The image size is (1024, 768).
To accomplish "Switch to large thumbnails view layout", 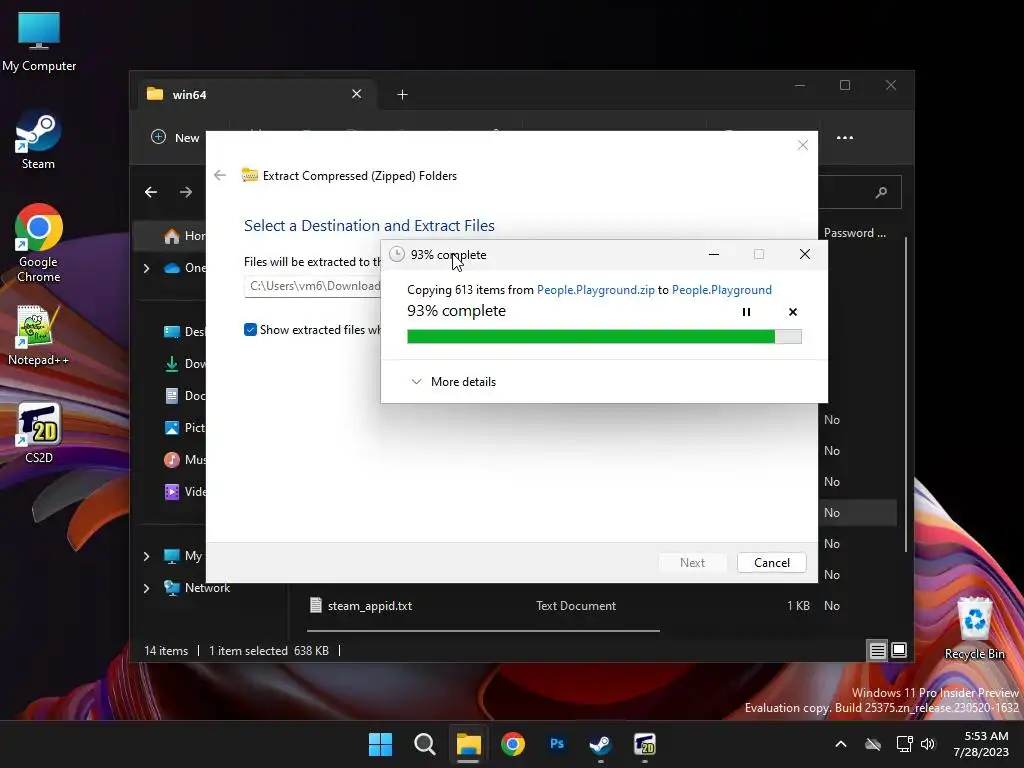I will [x=899, y=650].
